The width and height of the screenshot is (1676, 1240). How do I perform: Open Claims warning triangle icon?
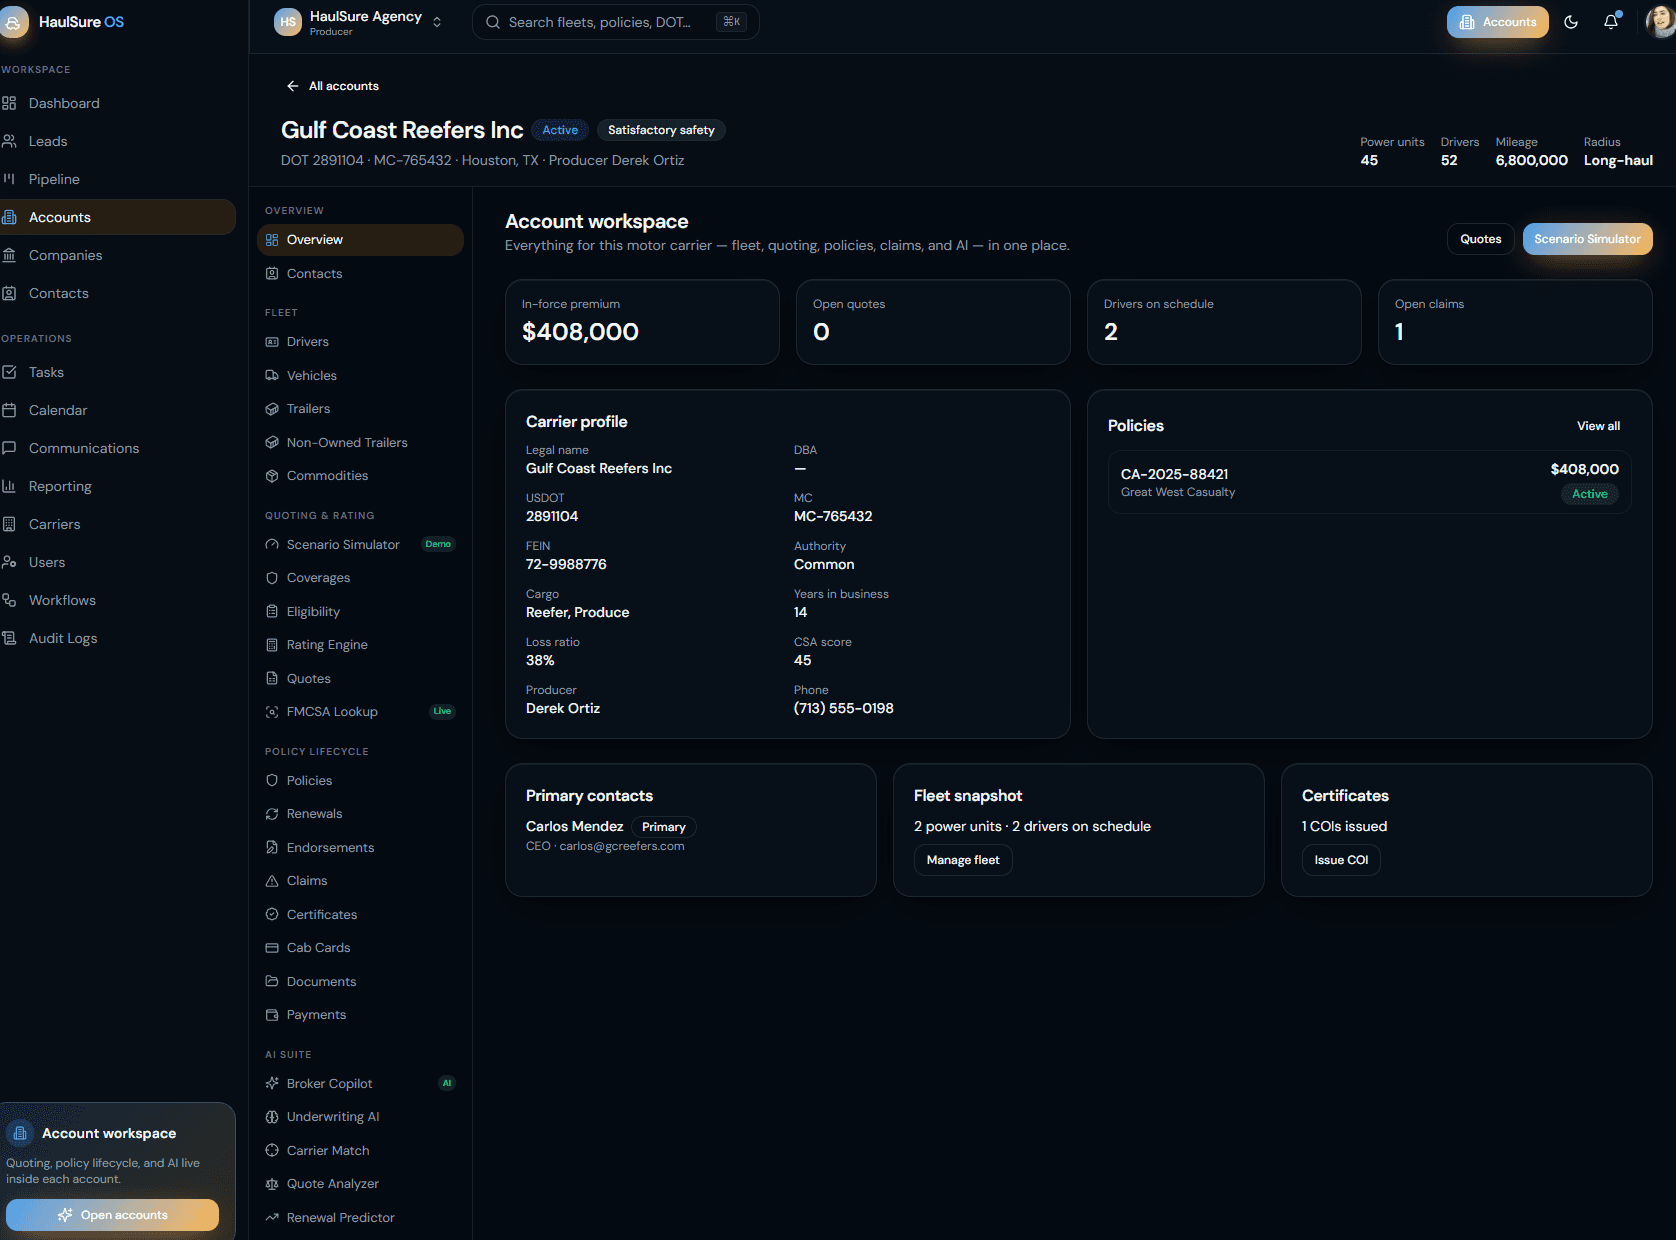point(272,881)
